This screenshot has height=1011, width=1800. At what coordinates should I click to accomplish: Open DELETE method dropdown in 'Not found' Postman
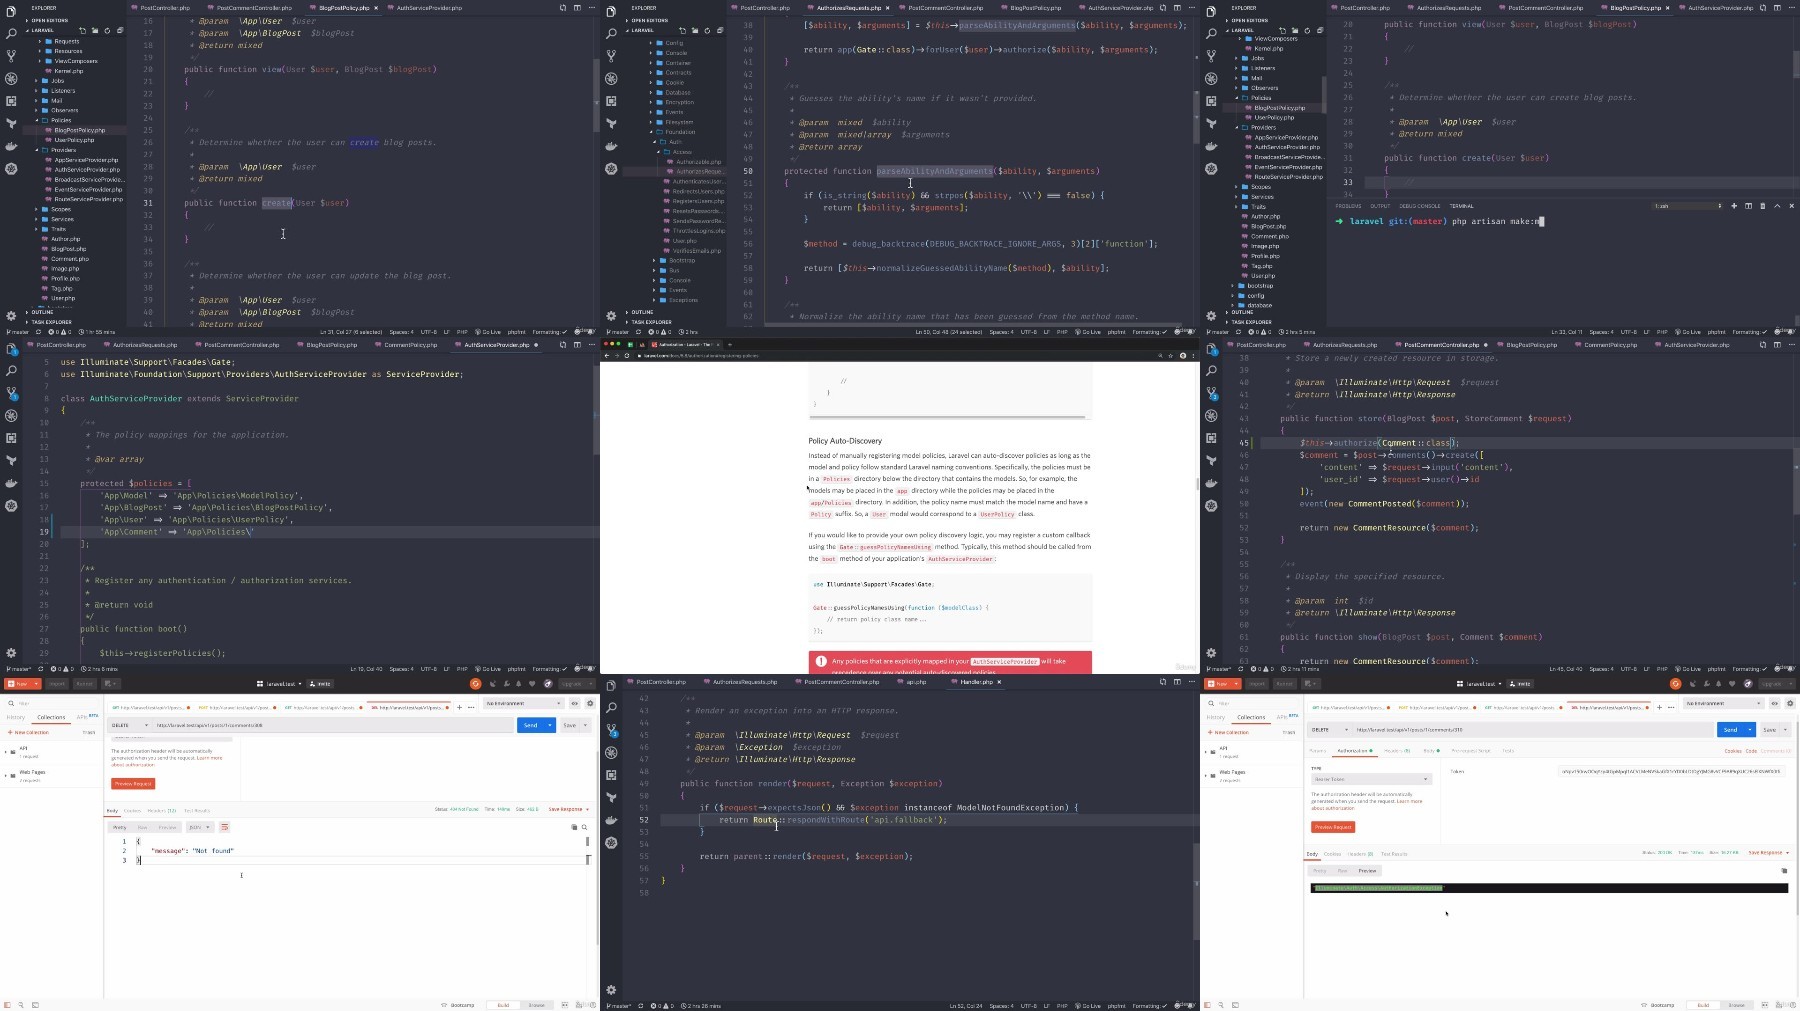(x=130, y=725)
